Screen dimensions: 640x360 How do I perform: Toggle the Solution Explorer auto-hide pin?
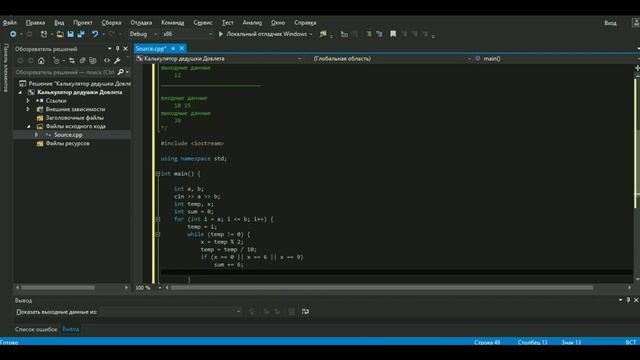tap(118, 49)
